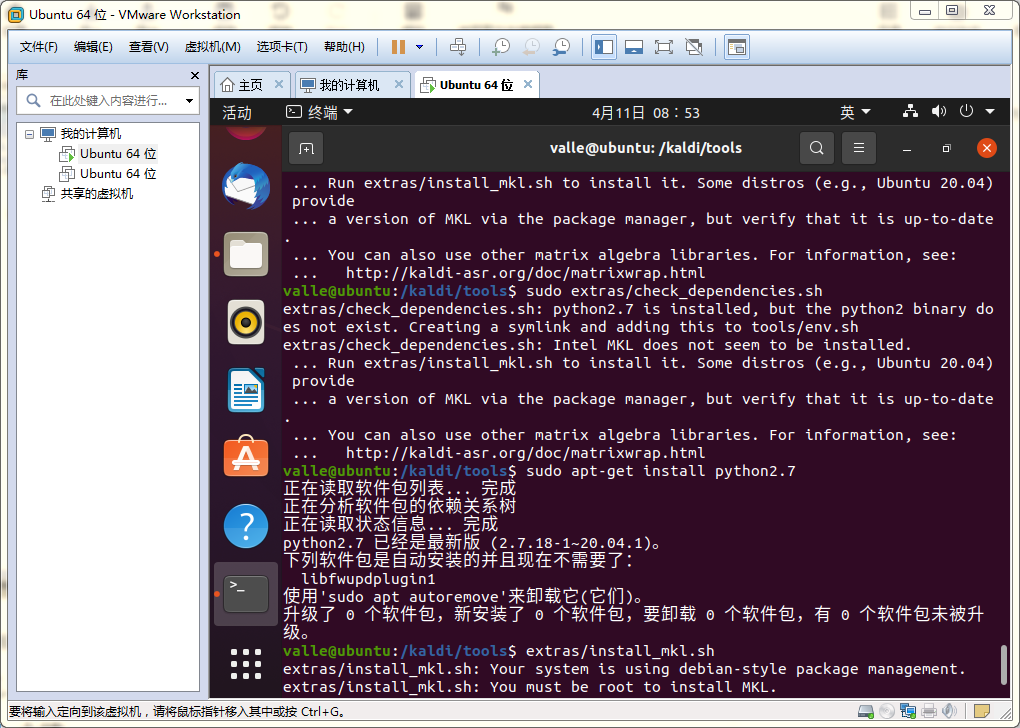Collapse the 我的计算机 tree node

pyautogui.click(x=29, y=134)
